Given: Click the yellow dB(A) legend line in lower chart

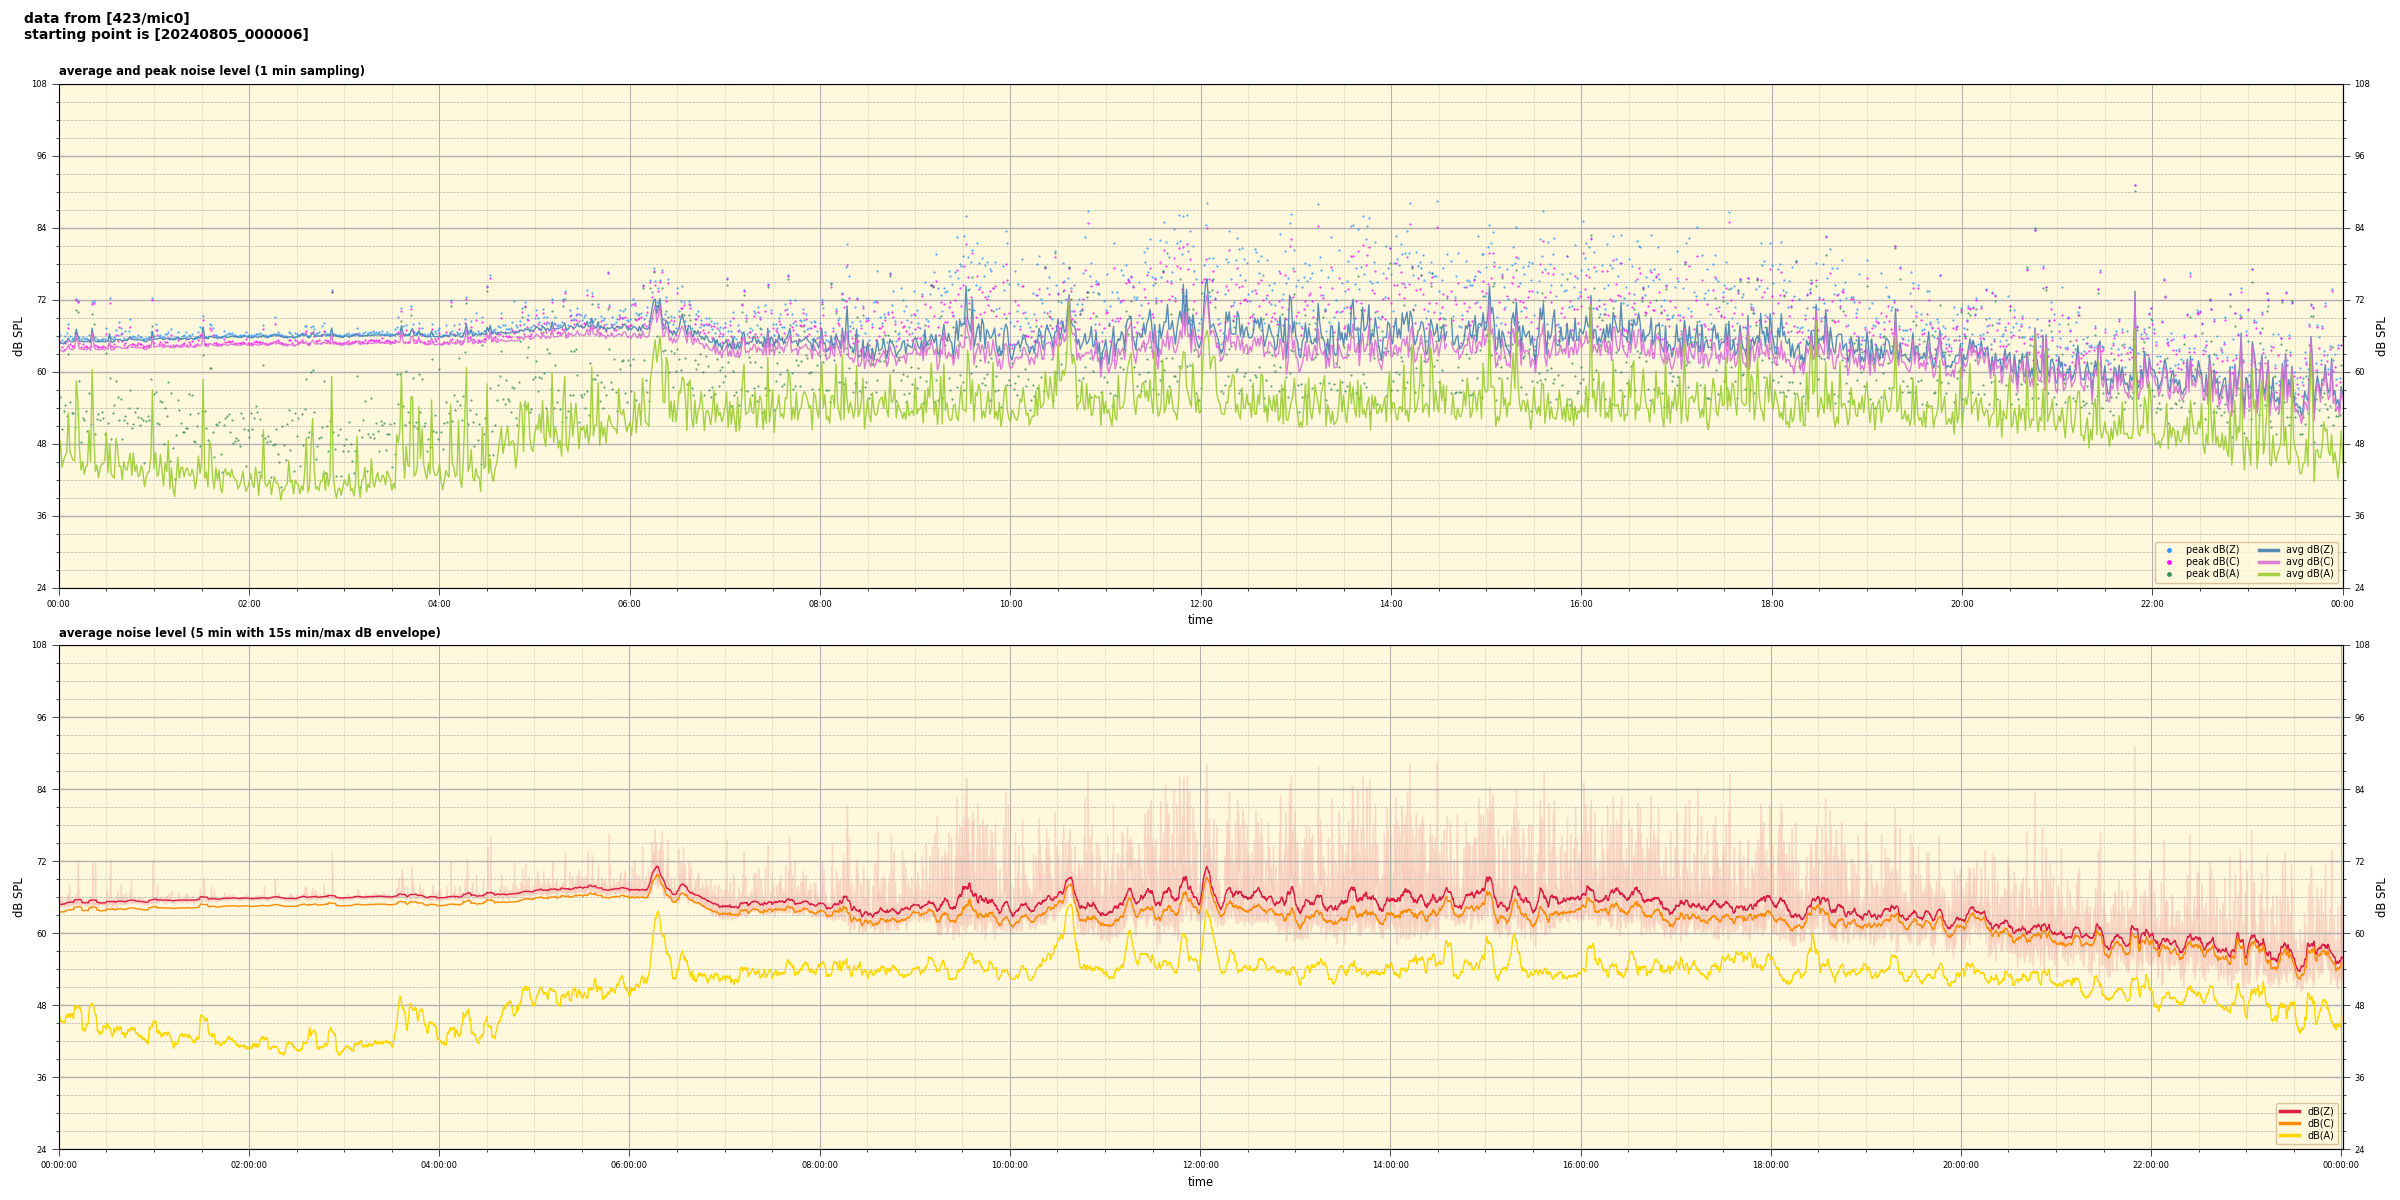Looking at the screenshot, I should [2289, 1136].
